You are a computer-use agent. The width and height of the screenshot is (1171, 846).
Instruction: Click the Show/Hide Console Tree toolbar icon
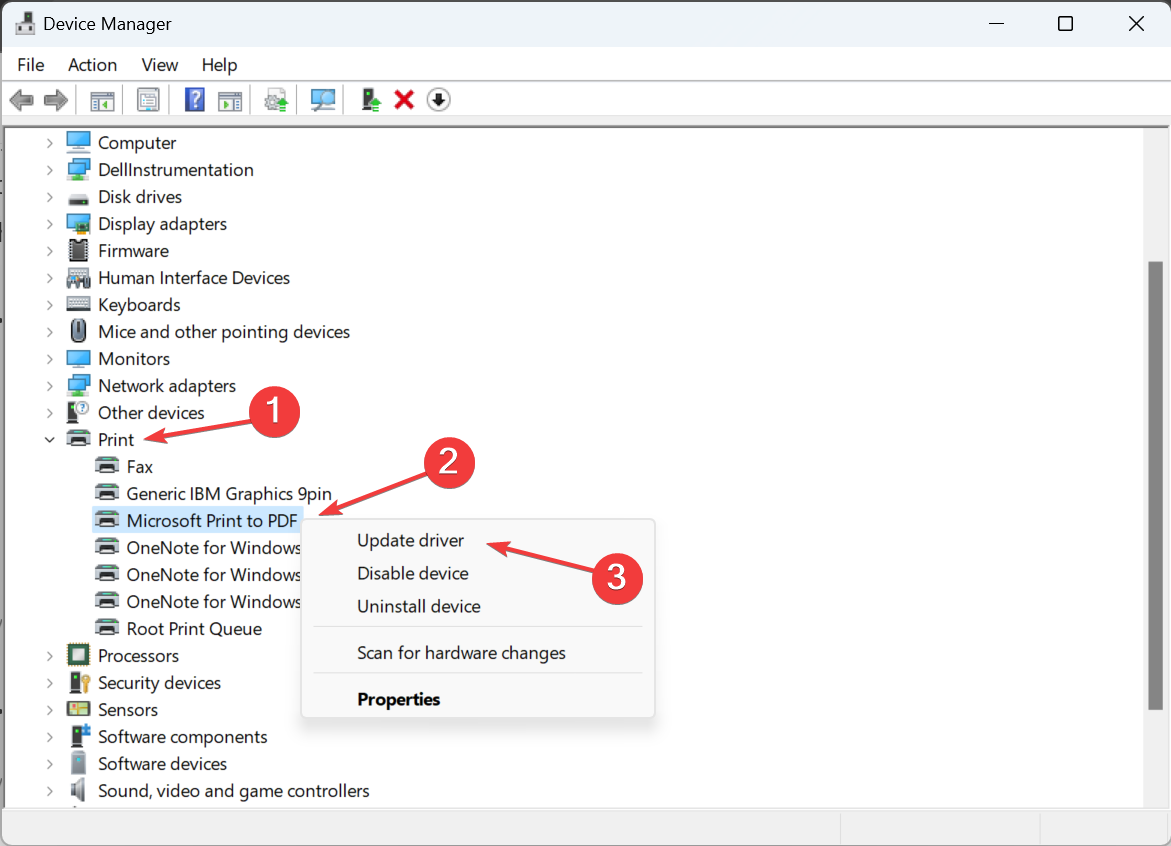pyautogui.click(x=102, y=100)
